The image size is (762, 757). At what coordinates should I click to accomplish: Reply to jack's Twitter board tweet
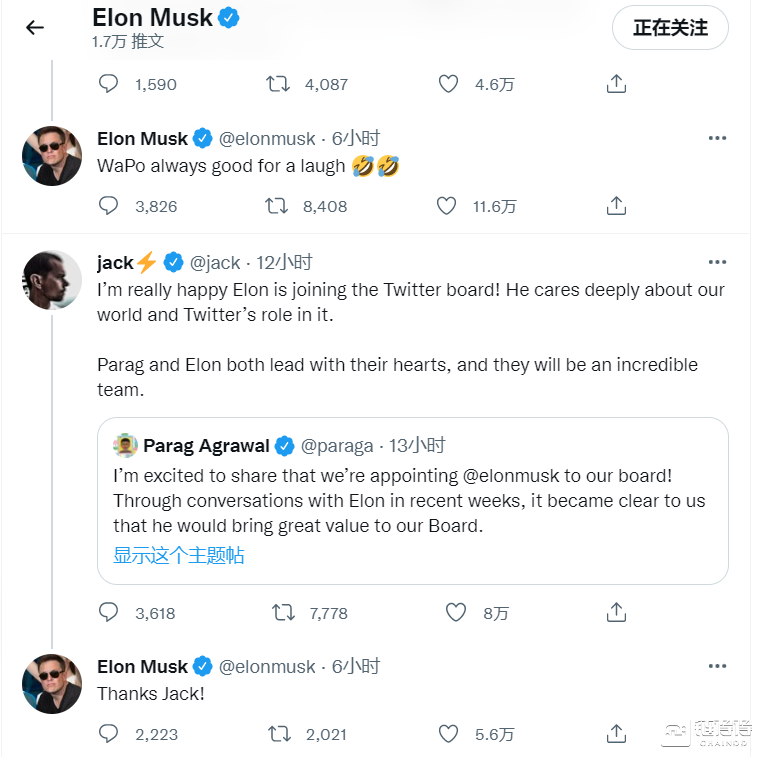(x=109, y=612)
